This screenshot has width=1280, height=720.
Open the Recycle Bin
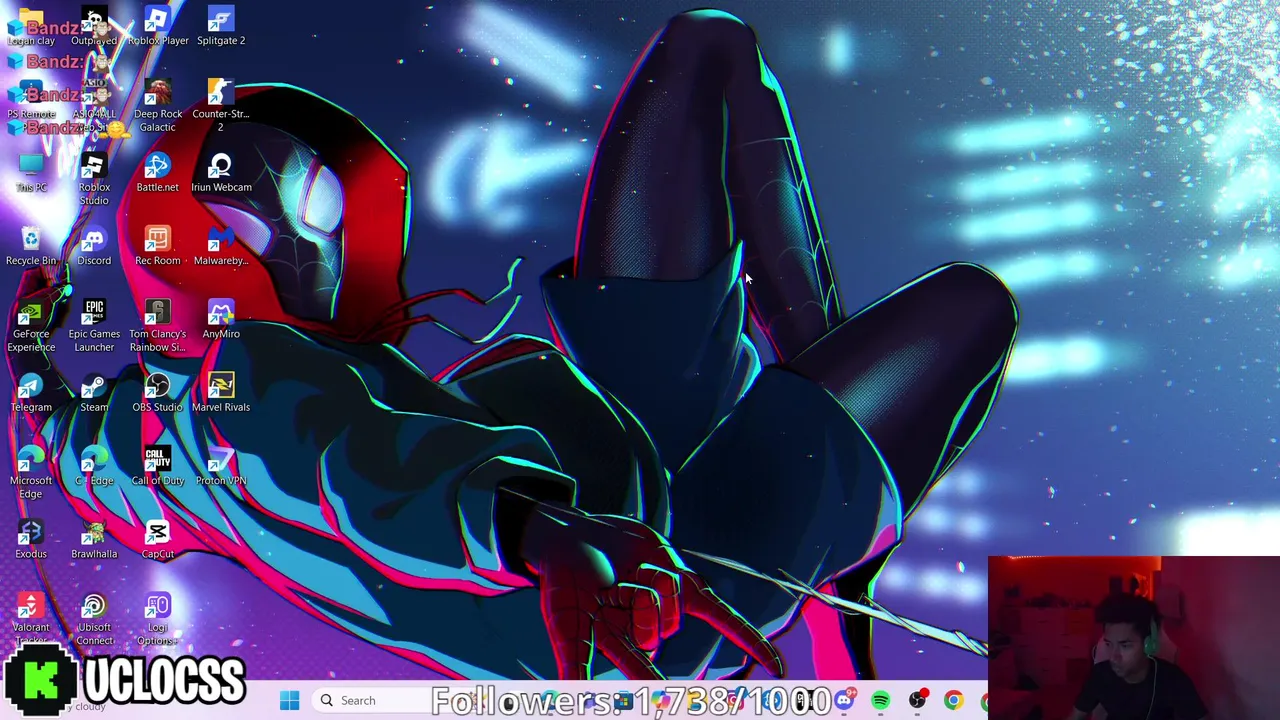click(31, 247)
